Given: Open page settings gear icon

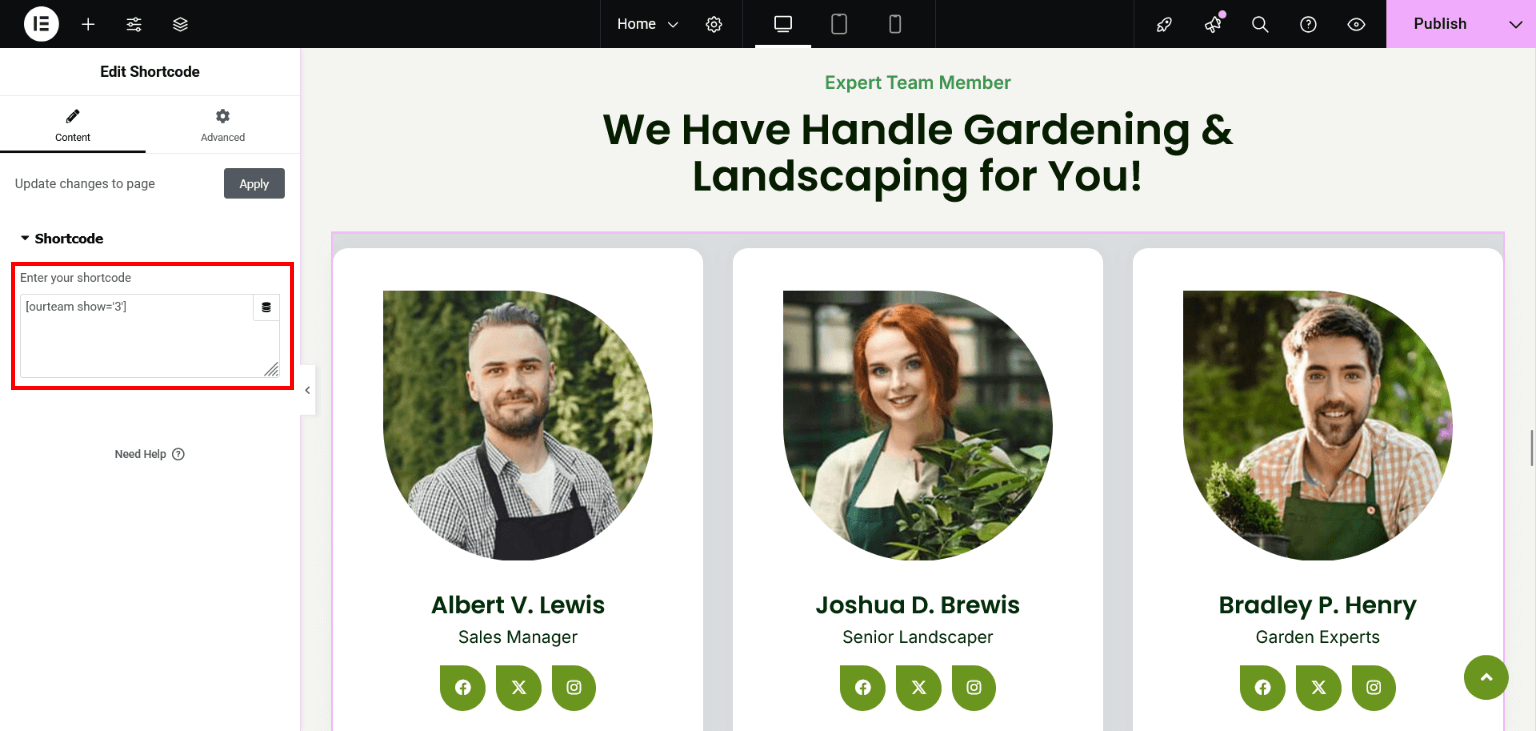Looking at the screenshot, I should (x=714, y=24).
